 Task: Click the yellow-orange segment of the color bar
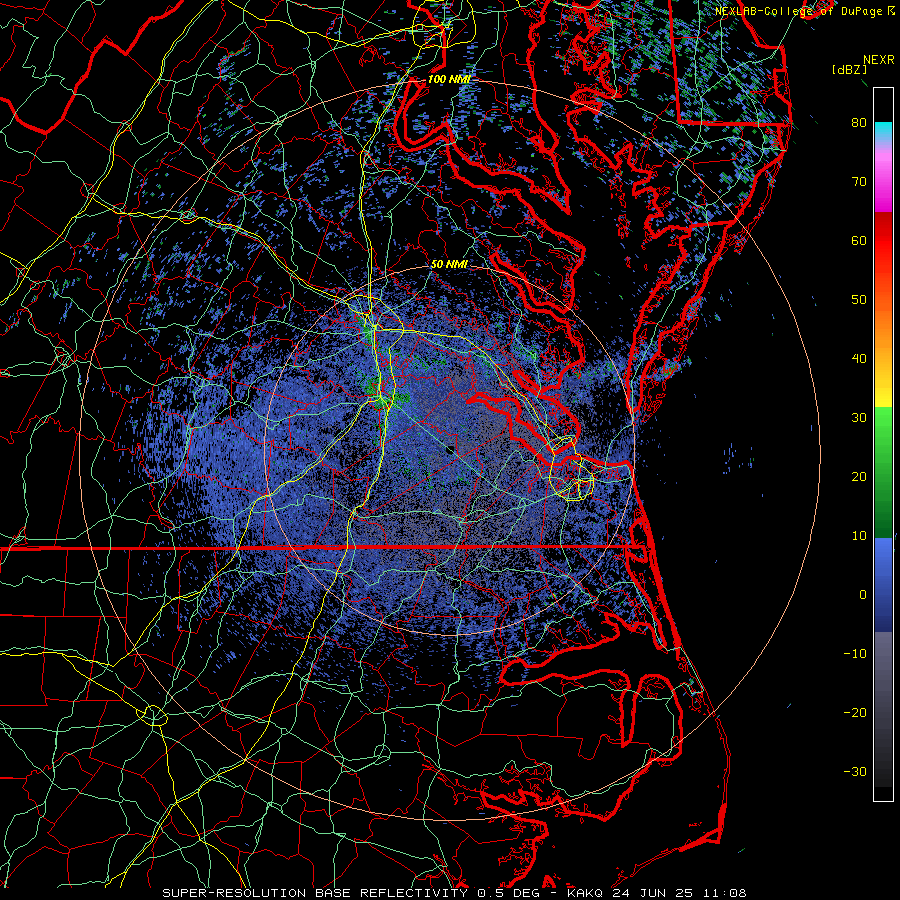(883, 353)
